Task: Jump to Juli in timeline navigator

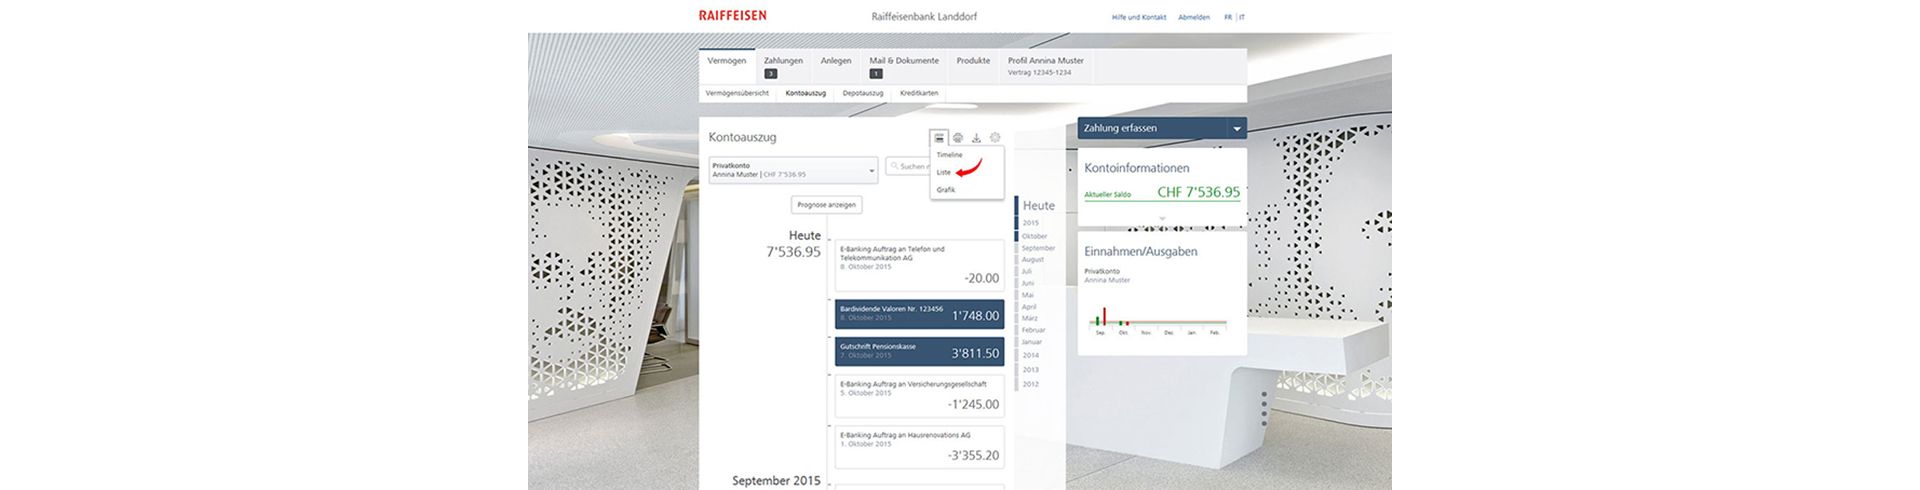Action: tap(1026, 272)
